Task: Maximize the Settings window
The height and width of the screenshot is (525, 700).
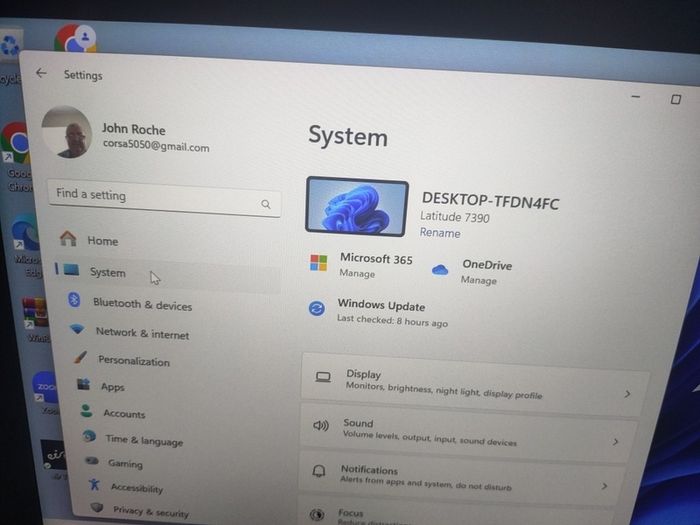Action: tap(676, 99)
